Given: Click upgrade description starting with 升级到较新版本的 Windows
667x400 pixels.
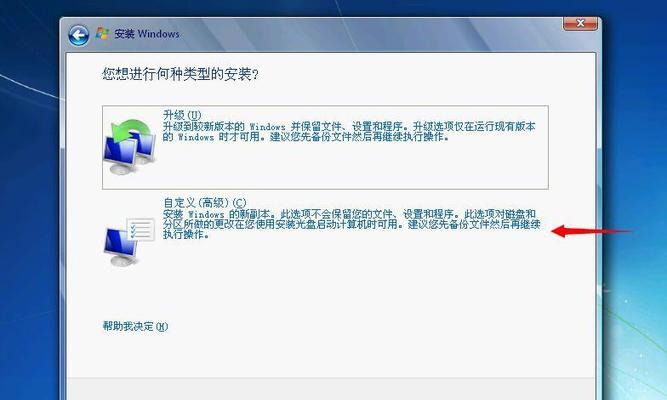Looking at the screenshot, I should click(349, 132).
